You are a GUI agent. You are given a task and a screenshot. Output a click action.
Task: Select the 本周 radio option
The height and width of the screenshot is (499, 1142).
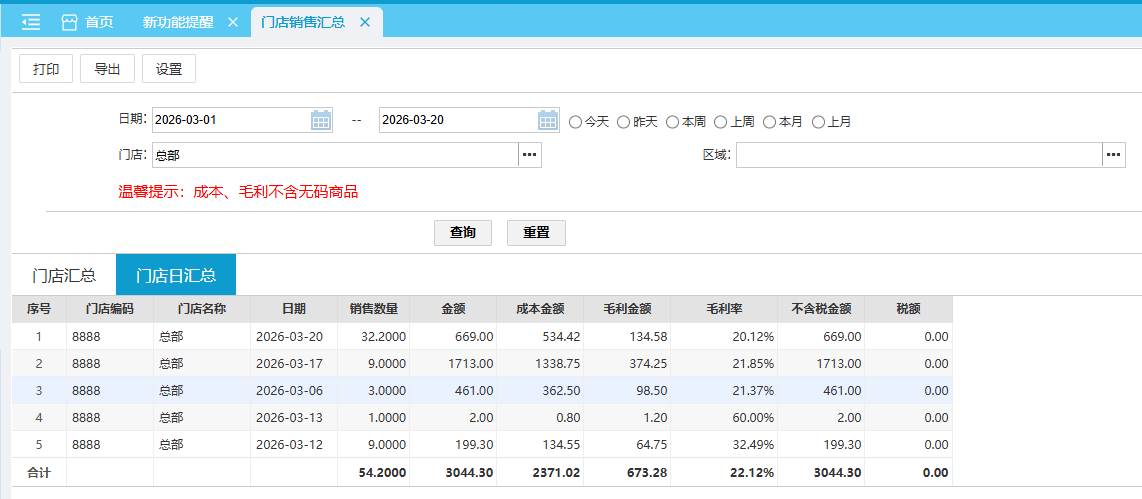(x=672, y=122)
